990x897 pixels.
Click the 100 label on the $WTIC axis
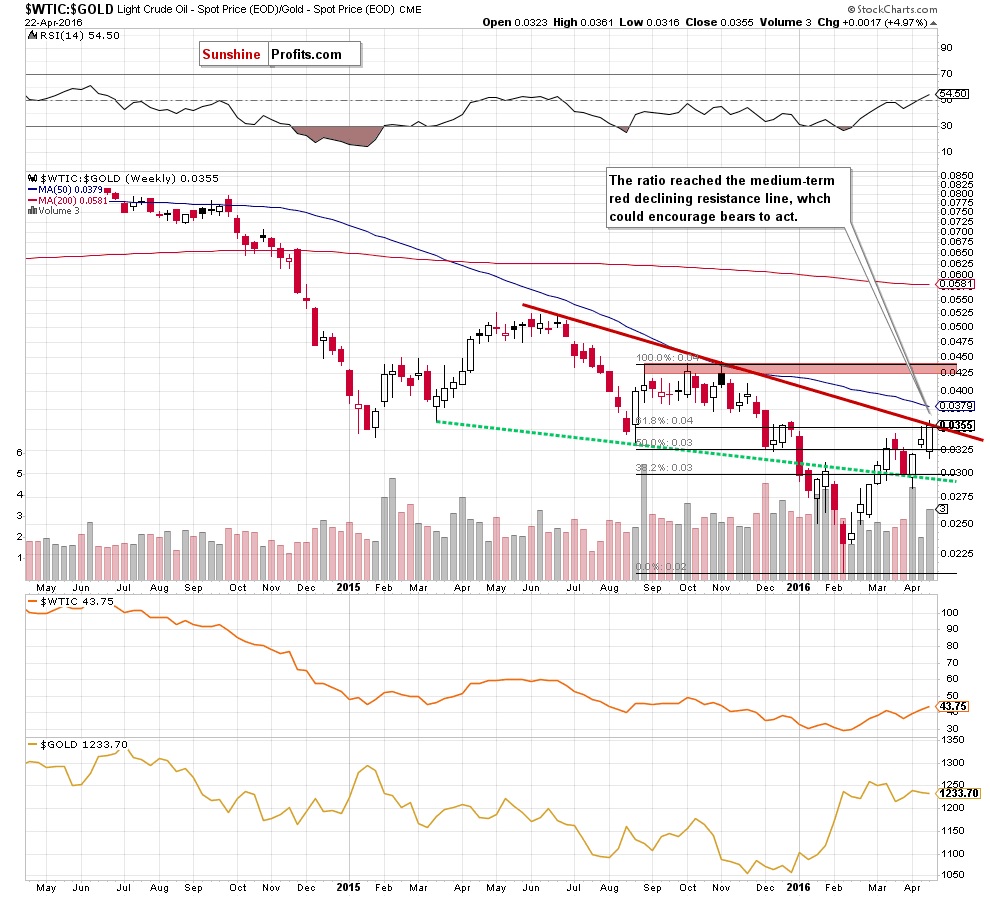[x=950, y=612]
